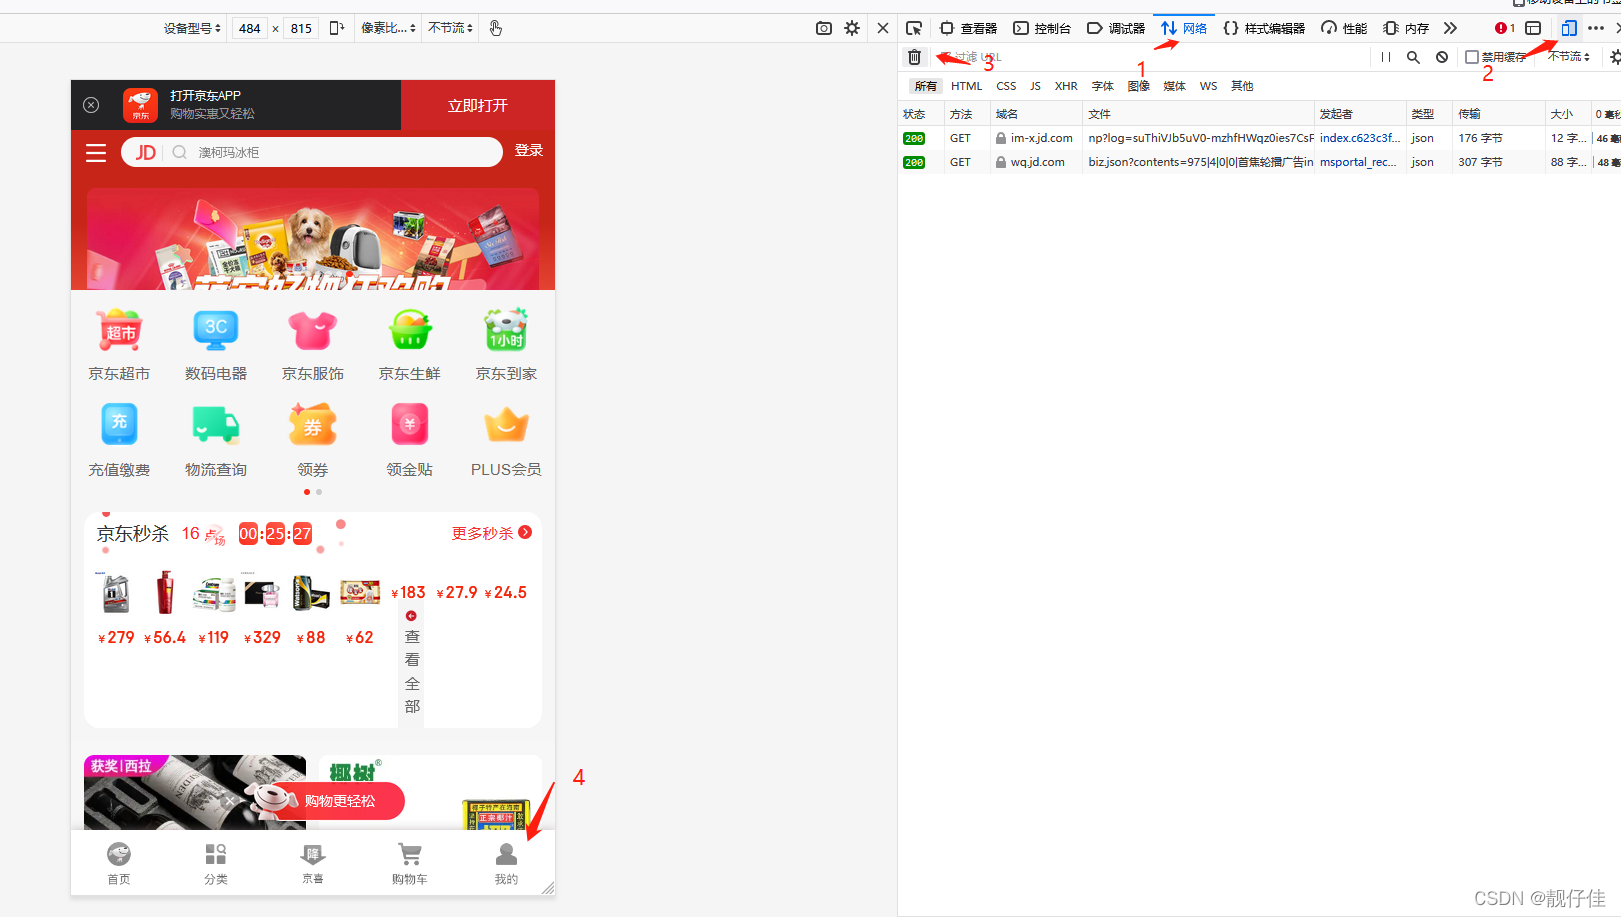1621x917 pixels.
Task: Take a screenshot of the viewport
Action: click(x=824, y=28)
